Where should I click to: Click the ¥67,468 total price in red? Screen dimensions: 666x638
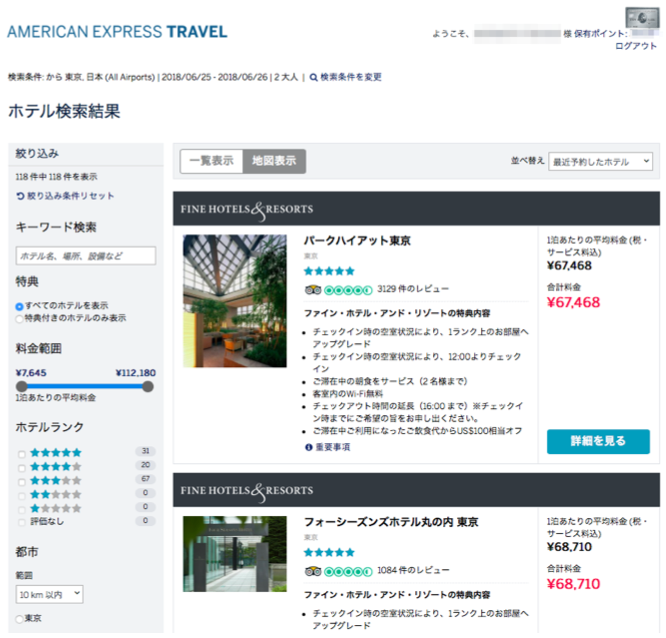click(x=573, y=302)
